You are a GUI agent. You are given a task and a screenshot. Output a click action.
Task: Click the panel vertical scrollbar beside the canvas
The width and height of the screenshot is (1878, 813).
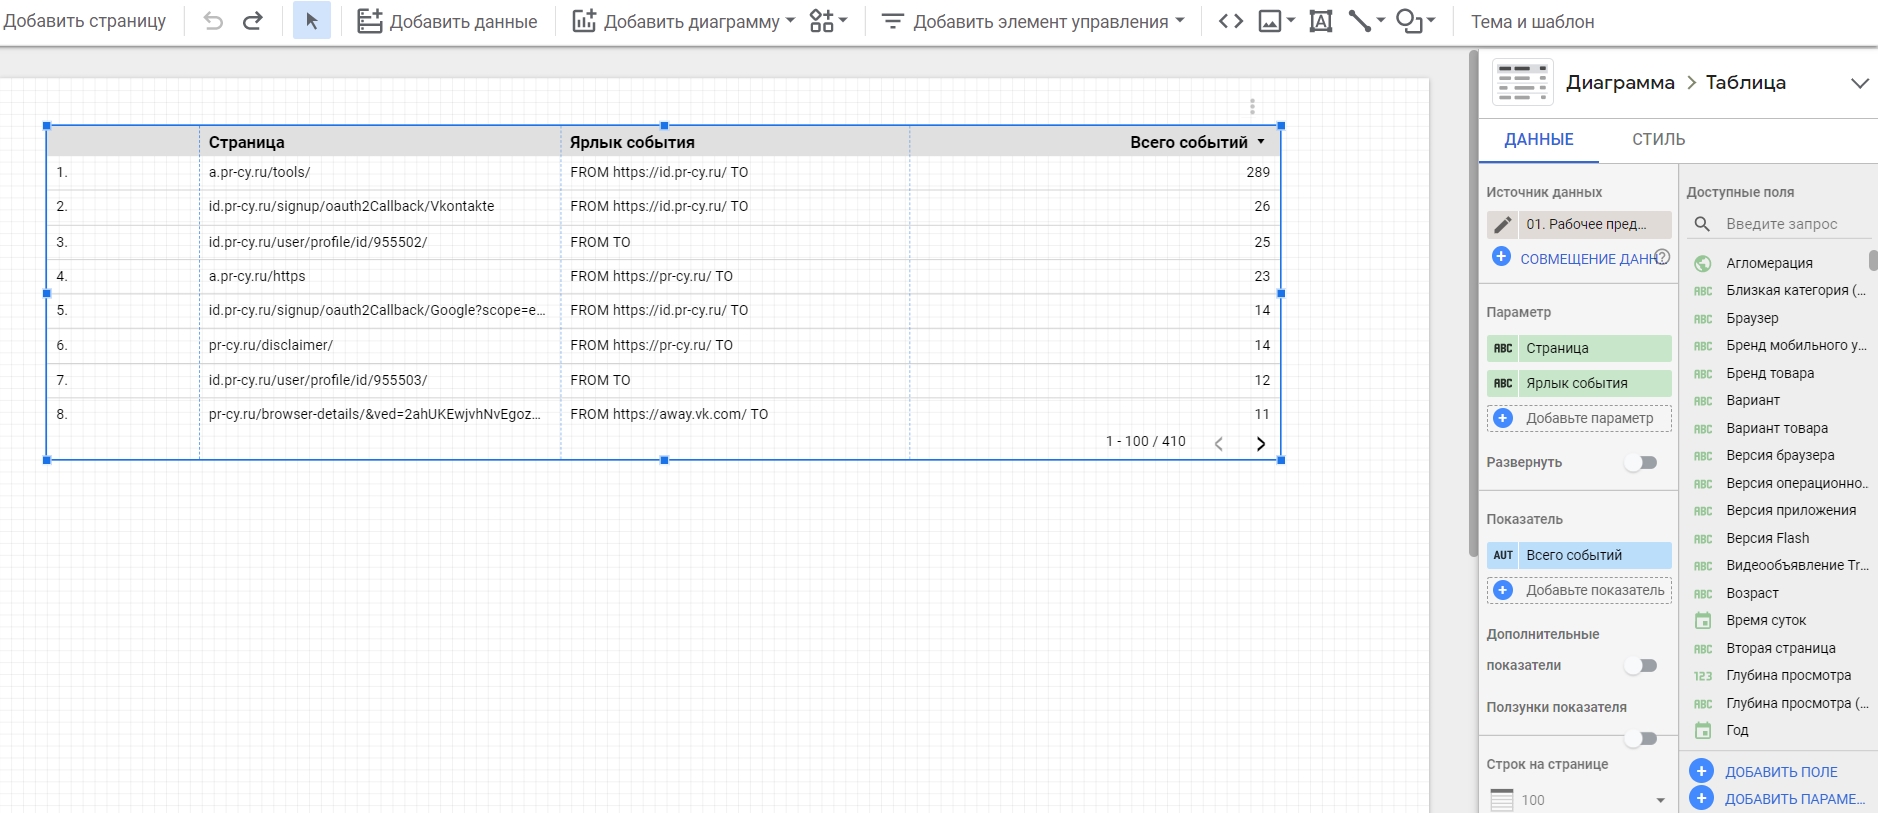coord(1473,304)
